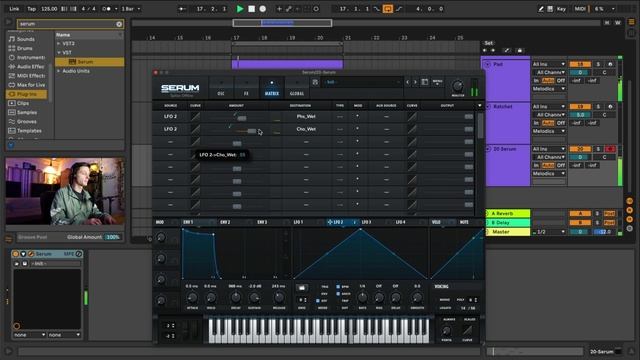Select the ENV 1 tab in Serum
The image size is (640, 360).
[x=188, y=222]
